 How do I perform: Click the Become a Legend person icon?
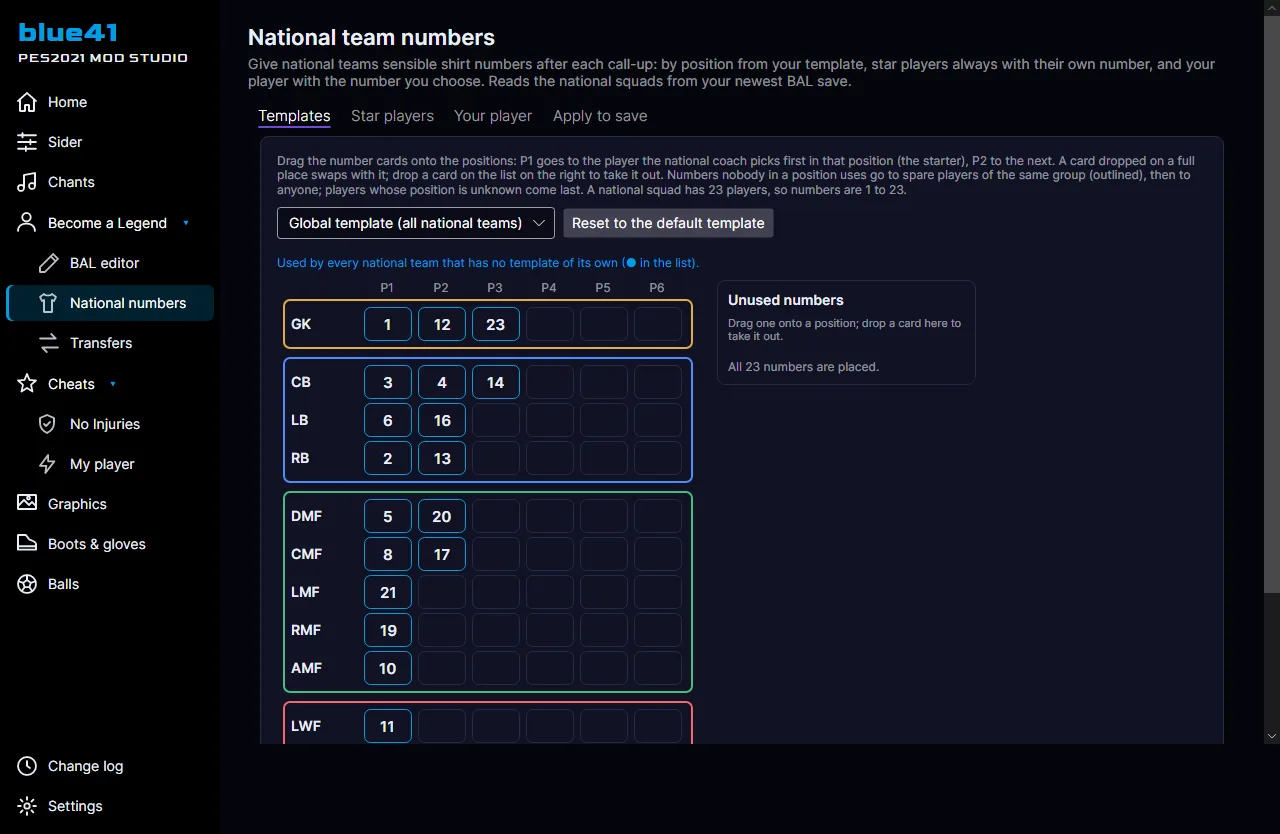[x=27, y=223]
